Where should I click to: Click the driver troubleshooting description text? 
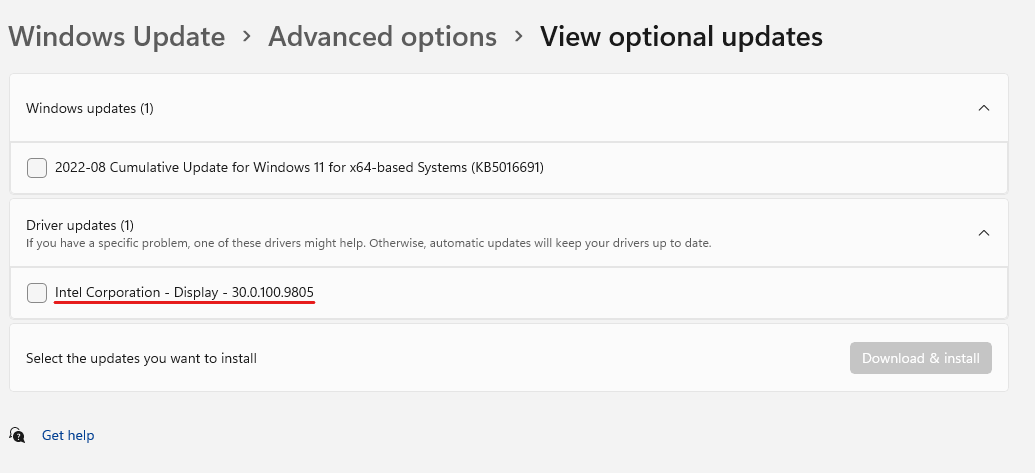click(x=368, y=243)
